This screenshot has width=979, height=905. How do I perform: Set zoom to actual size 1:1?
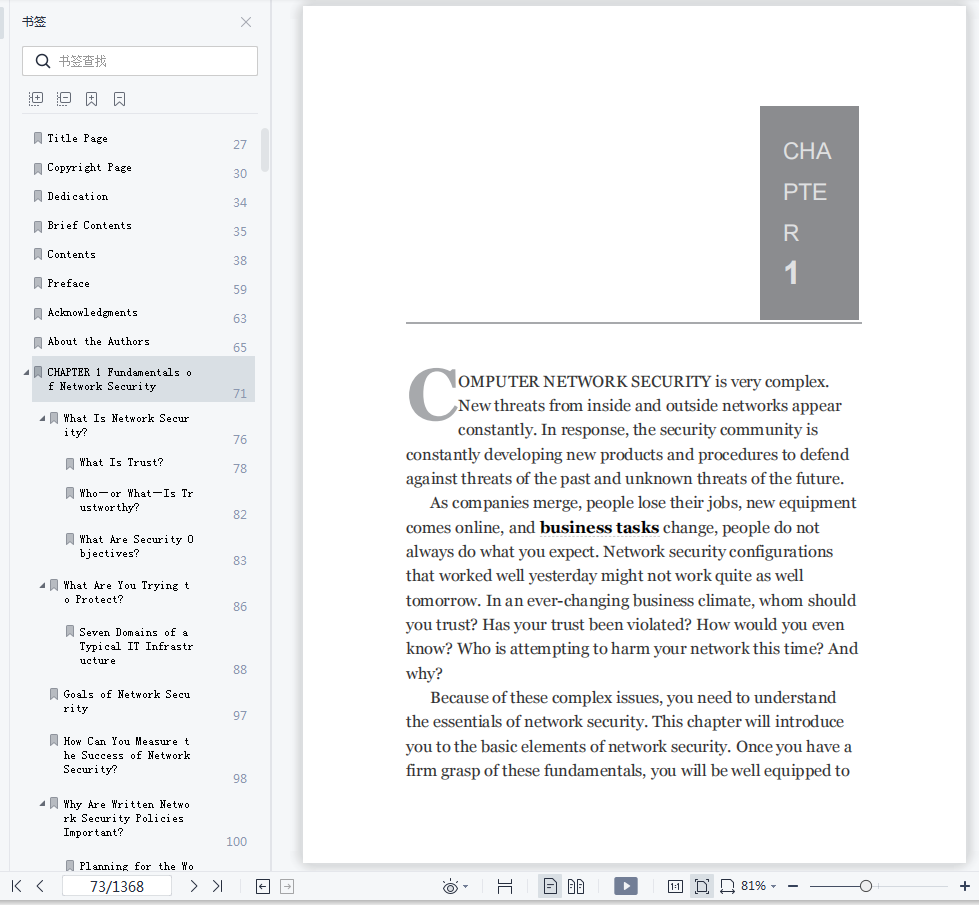pyautogui.click(x=675, y=886)
